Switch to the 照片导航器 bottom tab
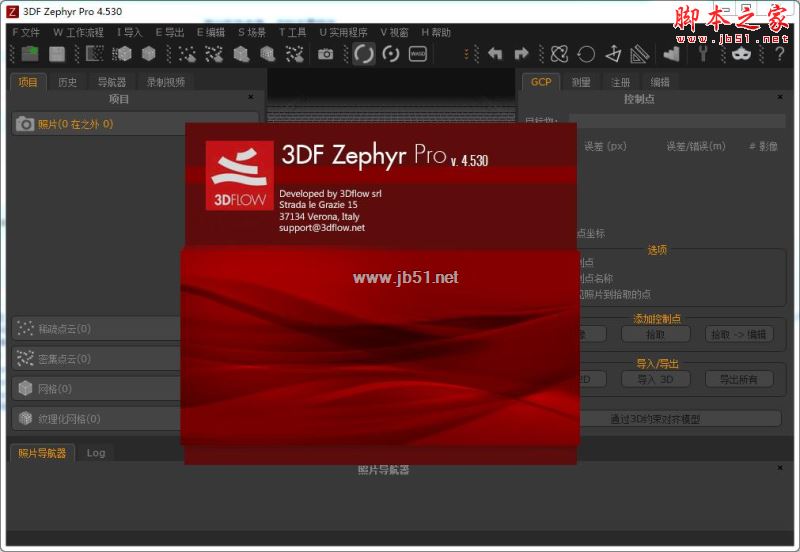 pyautogui.click(x=42, y=453)
